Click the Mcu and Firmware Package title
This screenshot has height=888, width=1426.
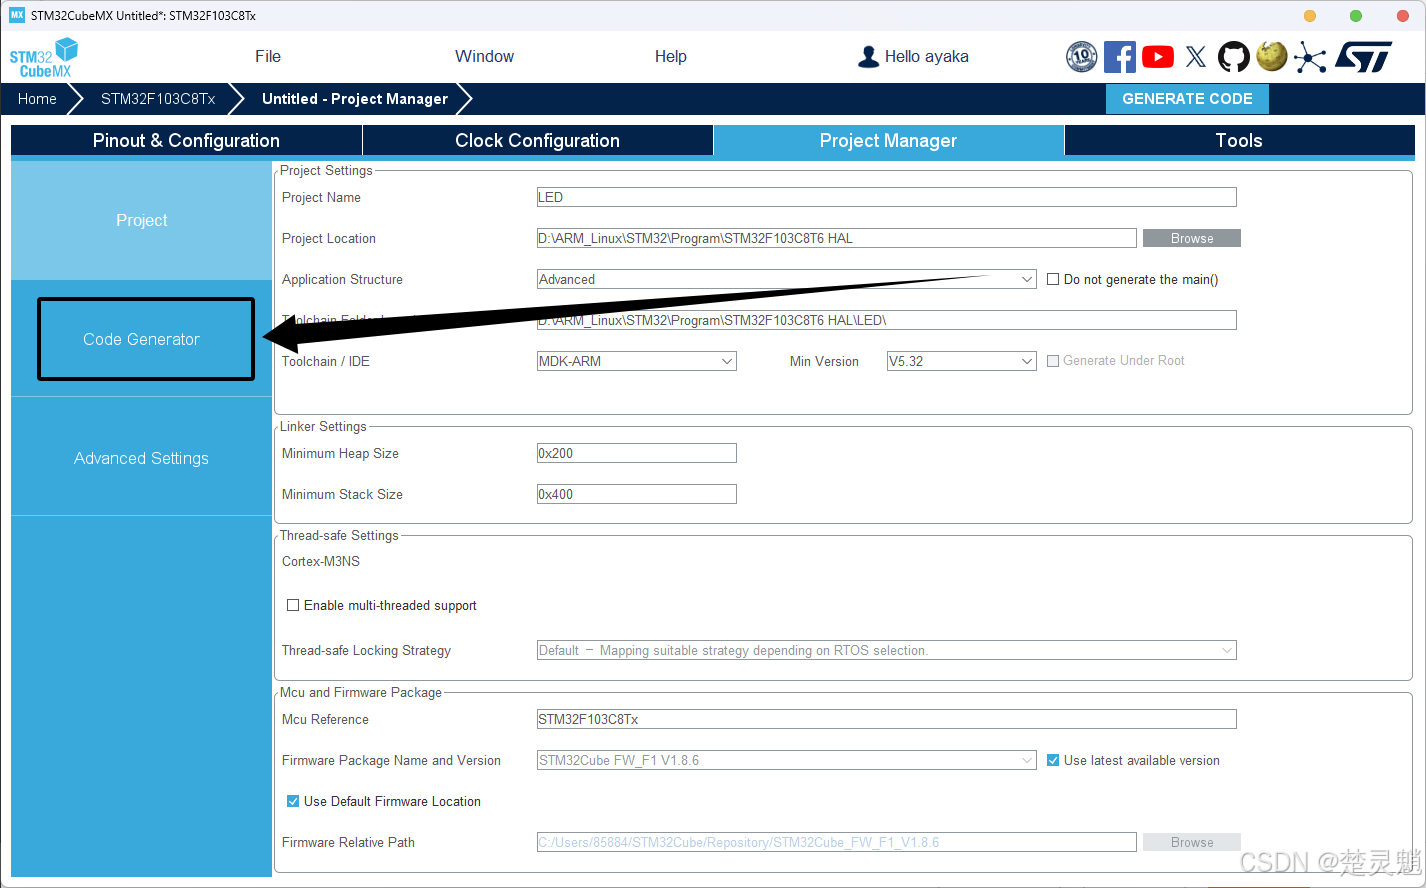361,692
